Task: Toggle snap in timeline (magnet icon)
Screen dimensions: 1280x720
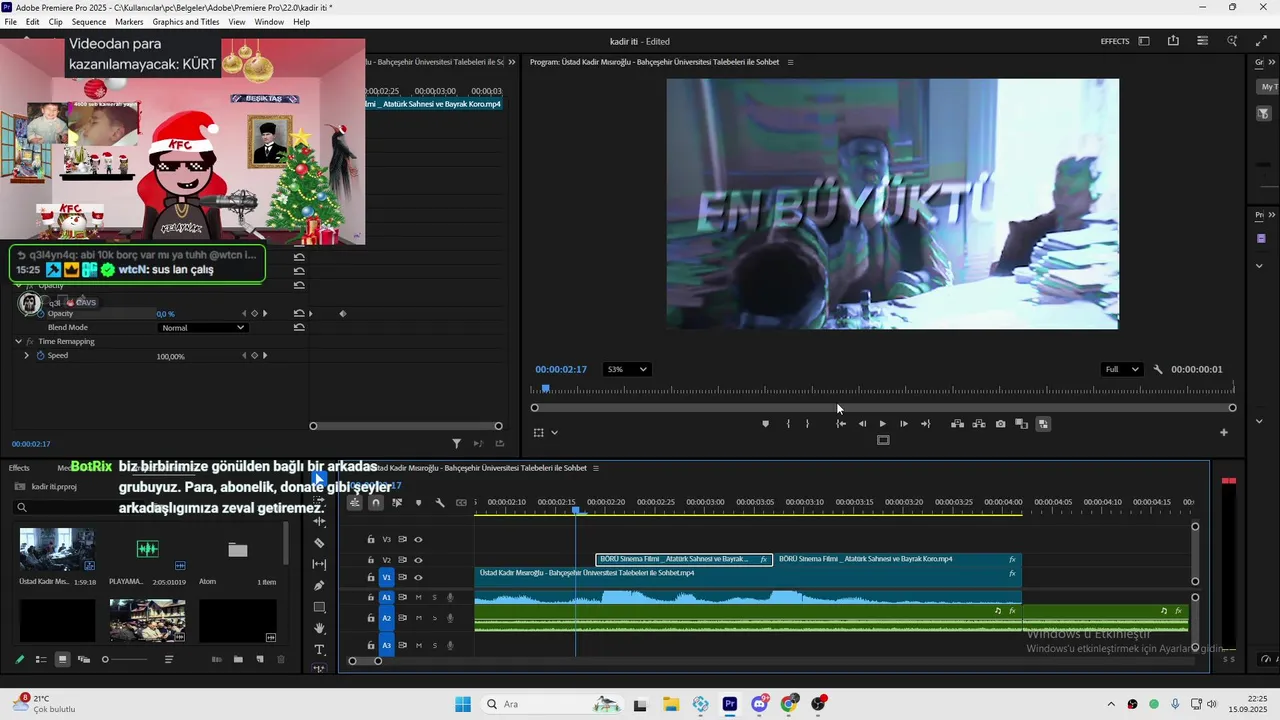Action: pyautogui.click(x=375, y=503)
